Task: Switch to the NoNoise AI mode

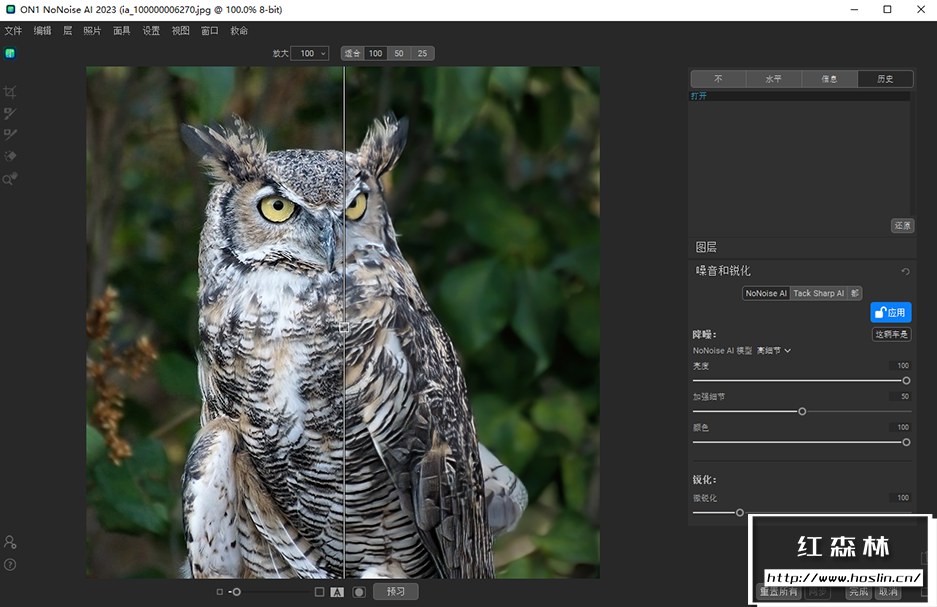Action: click(766, 293)
